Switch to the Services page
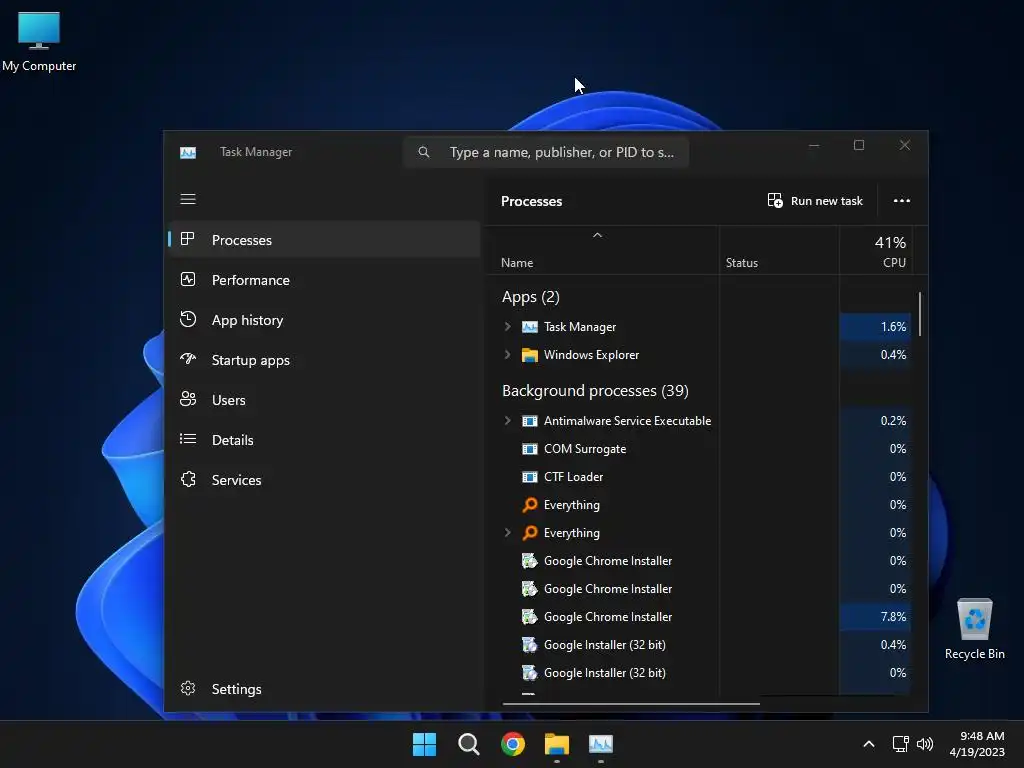 click(x=325, y=480)
